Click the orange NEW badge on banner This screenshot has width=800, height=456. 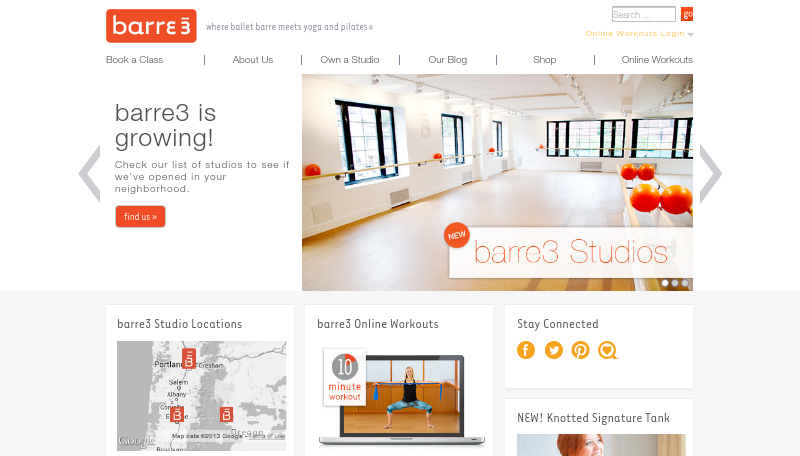(x=457, y=235)
